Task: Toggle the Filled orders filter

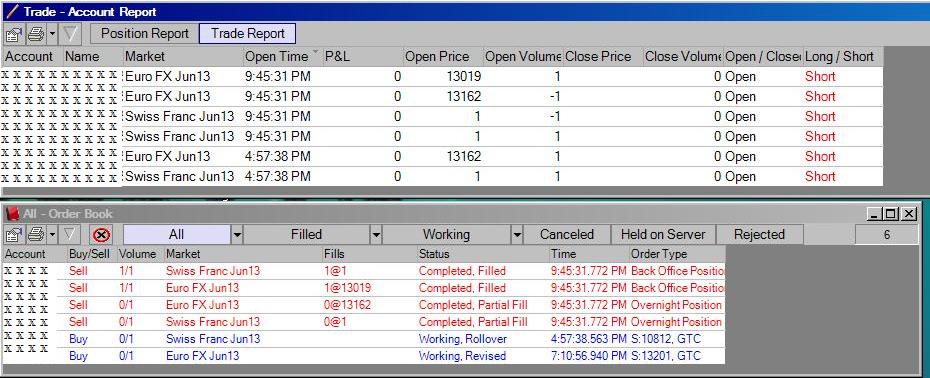Action: pyautogui.click(x=307, y=234)
